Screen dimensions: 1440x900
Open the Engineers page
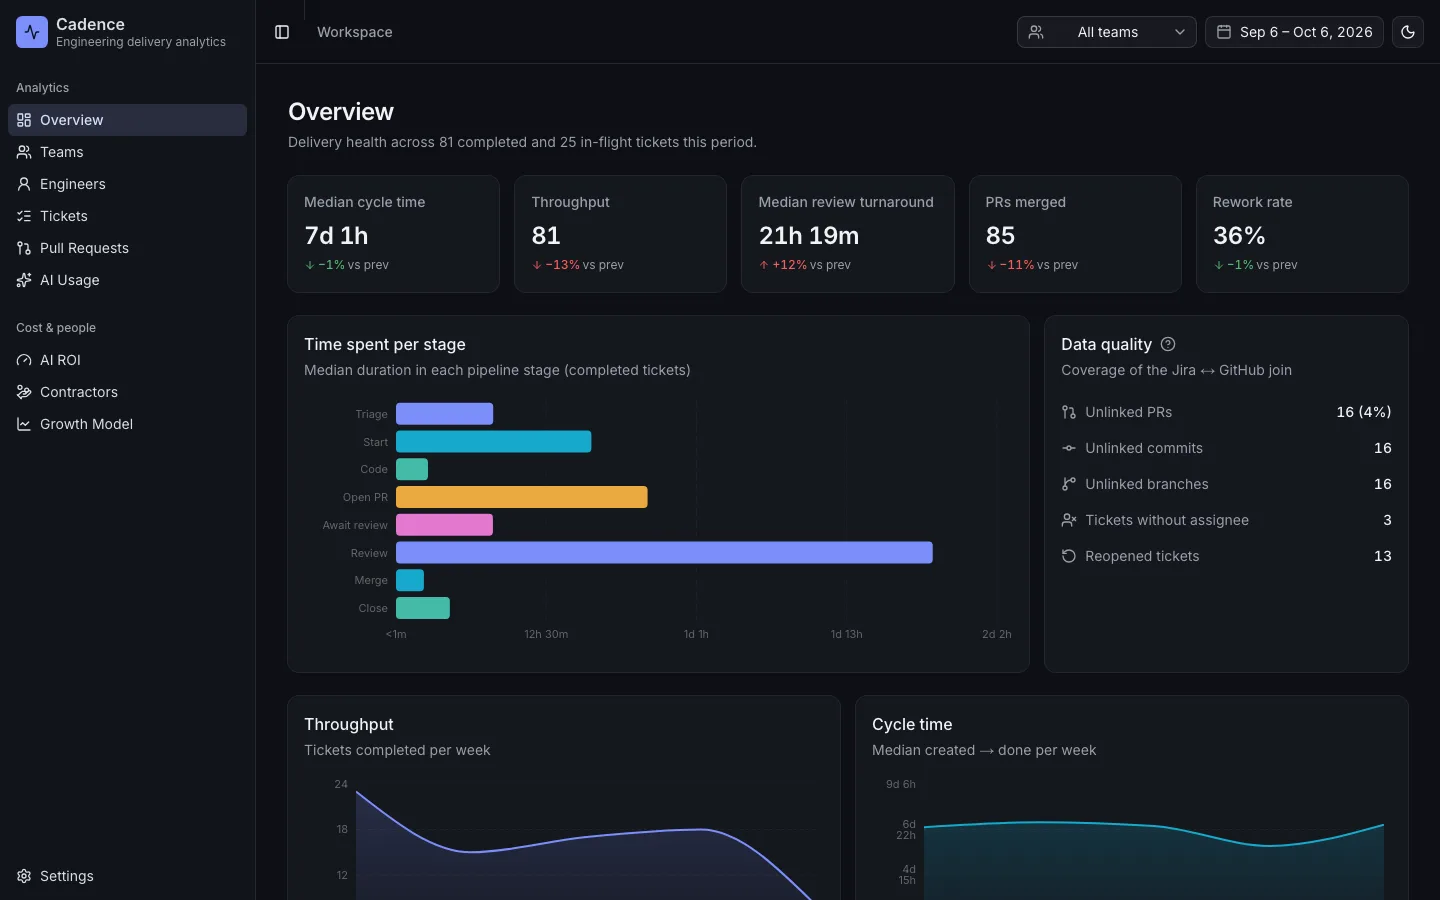click(127, 184)
